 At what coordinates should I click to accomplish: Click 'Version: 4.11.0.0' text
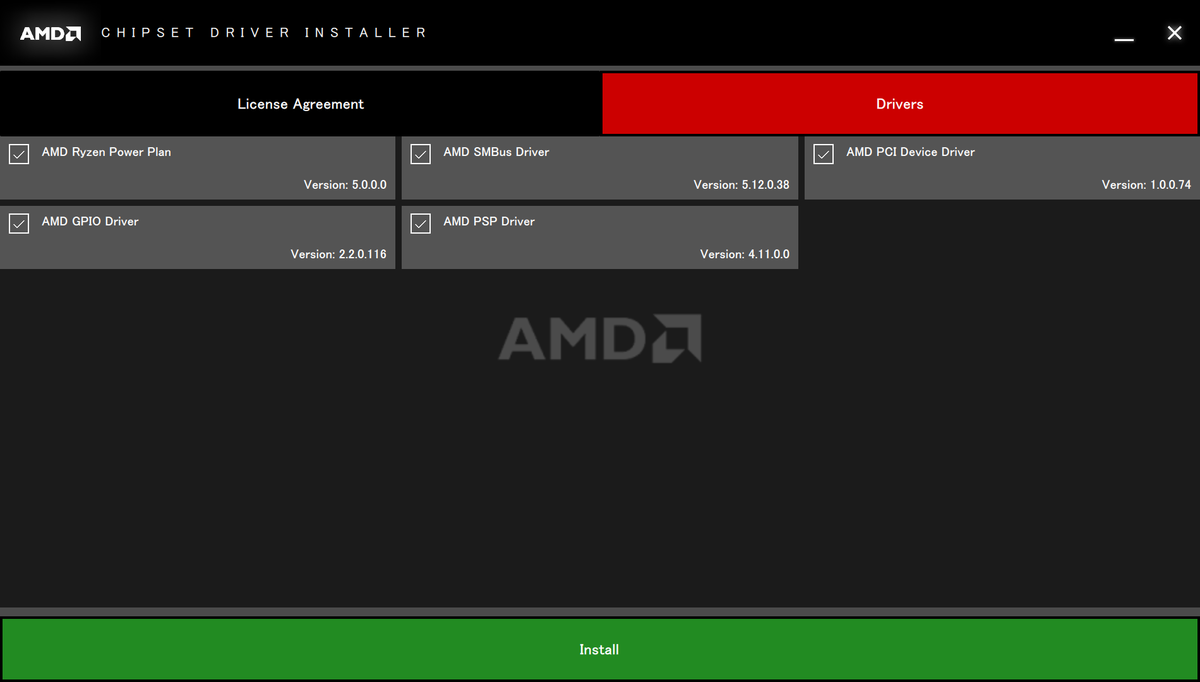[x=744, y=254]
